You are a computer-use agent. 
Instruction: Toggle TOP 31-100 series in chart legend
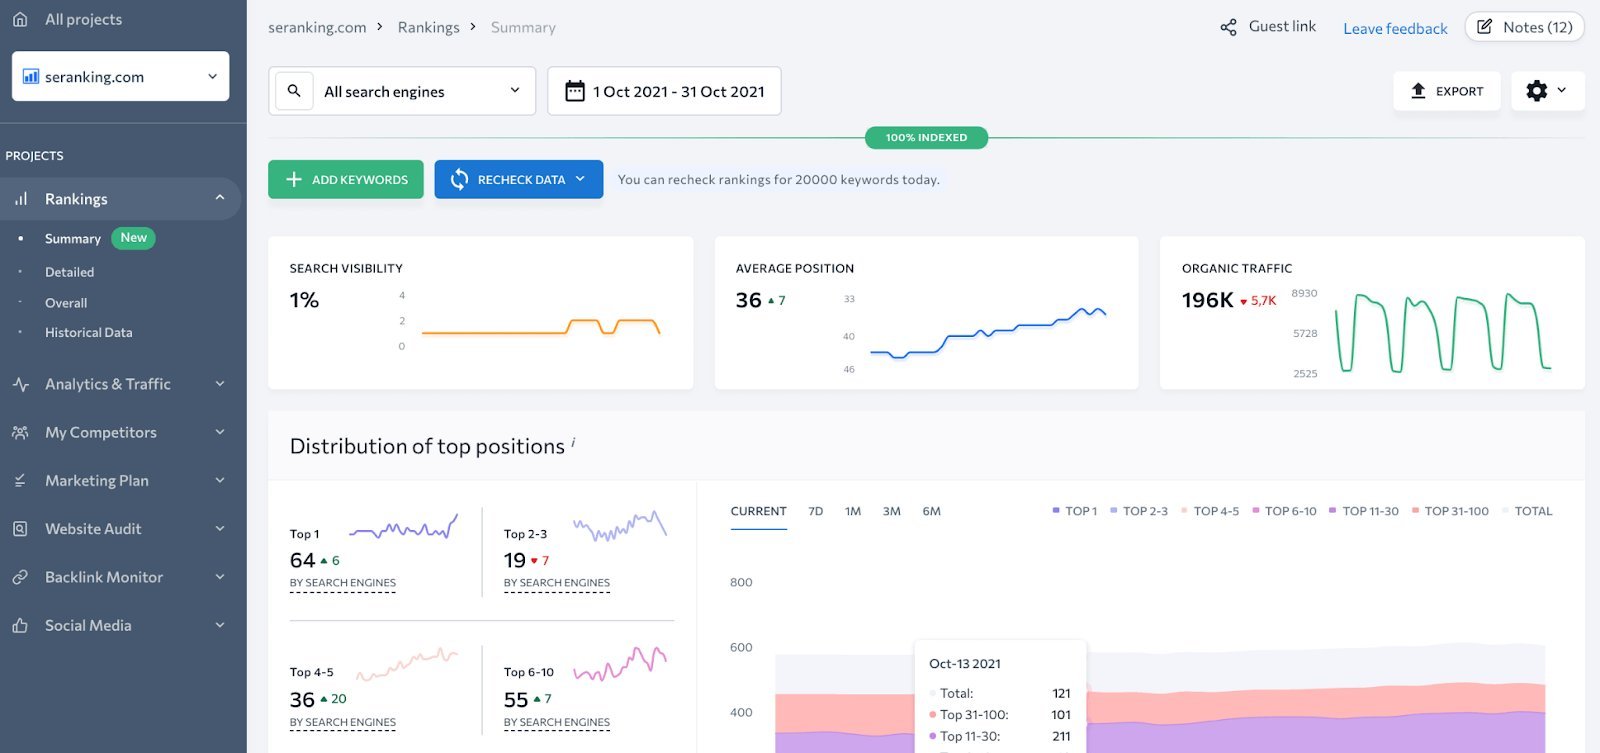coord(1450,511)
